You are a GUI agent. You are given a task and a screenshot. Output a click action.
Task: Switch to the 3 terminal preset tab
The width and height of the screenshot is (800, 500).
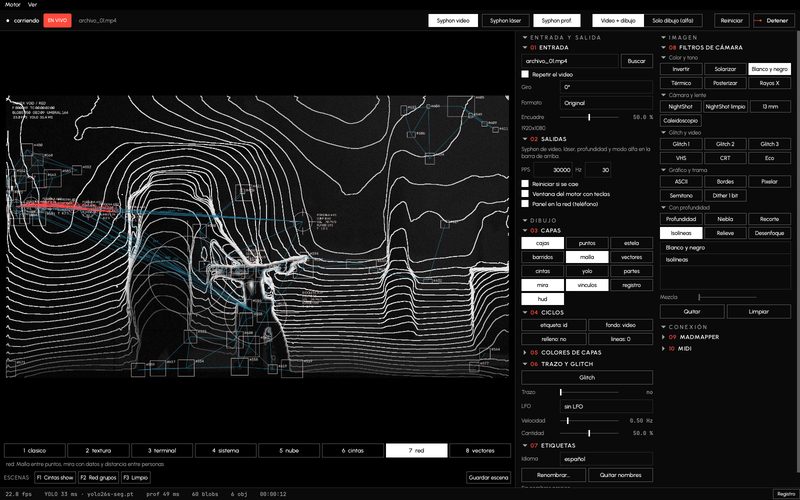(x=162, y=451)
